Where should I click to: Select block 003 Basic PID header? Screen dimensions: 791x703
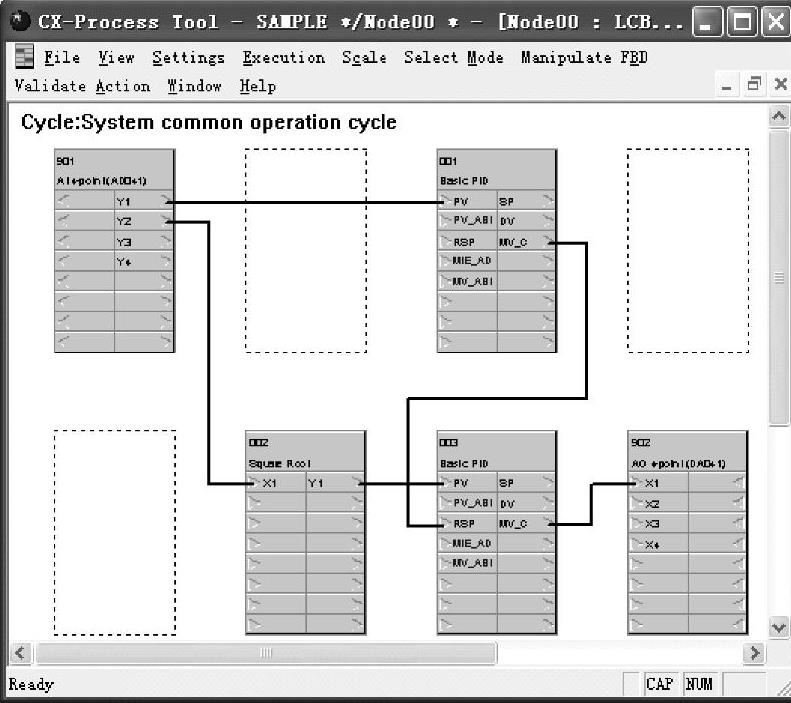click(497, 452)
